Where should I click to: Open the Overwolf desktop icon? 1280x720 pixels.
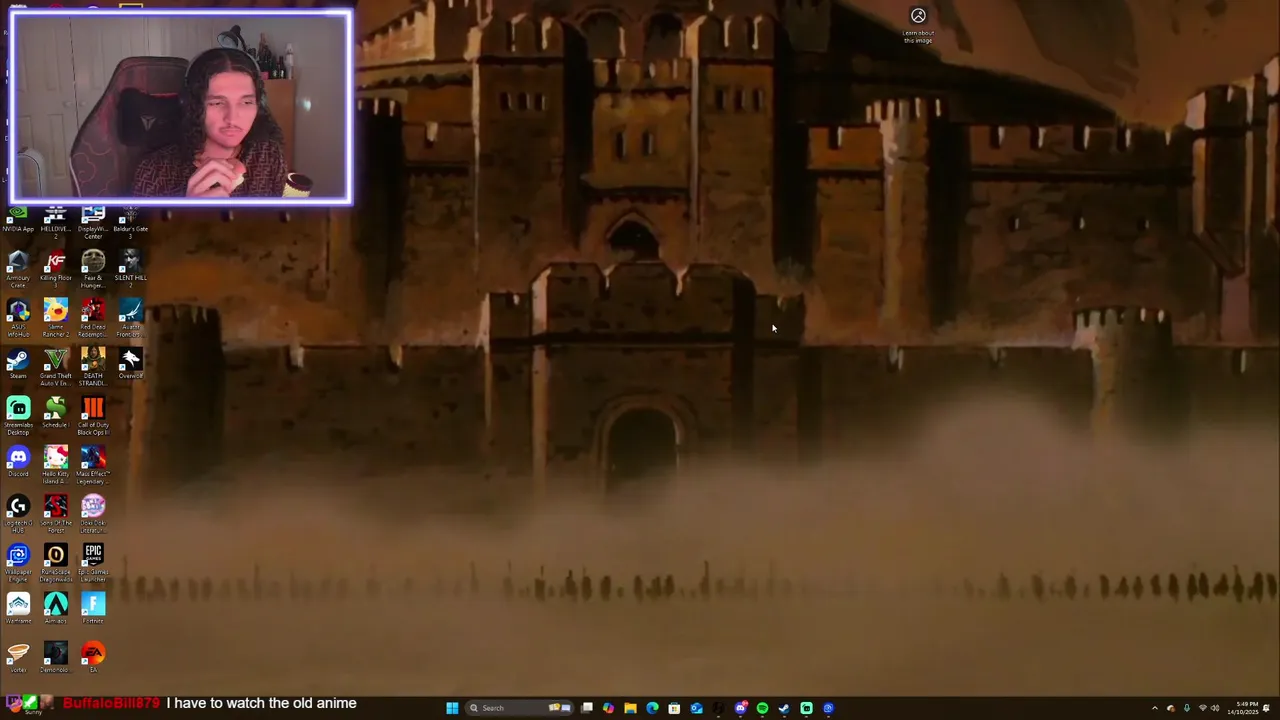pyautogui.click(x=130, y=363)
